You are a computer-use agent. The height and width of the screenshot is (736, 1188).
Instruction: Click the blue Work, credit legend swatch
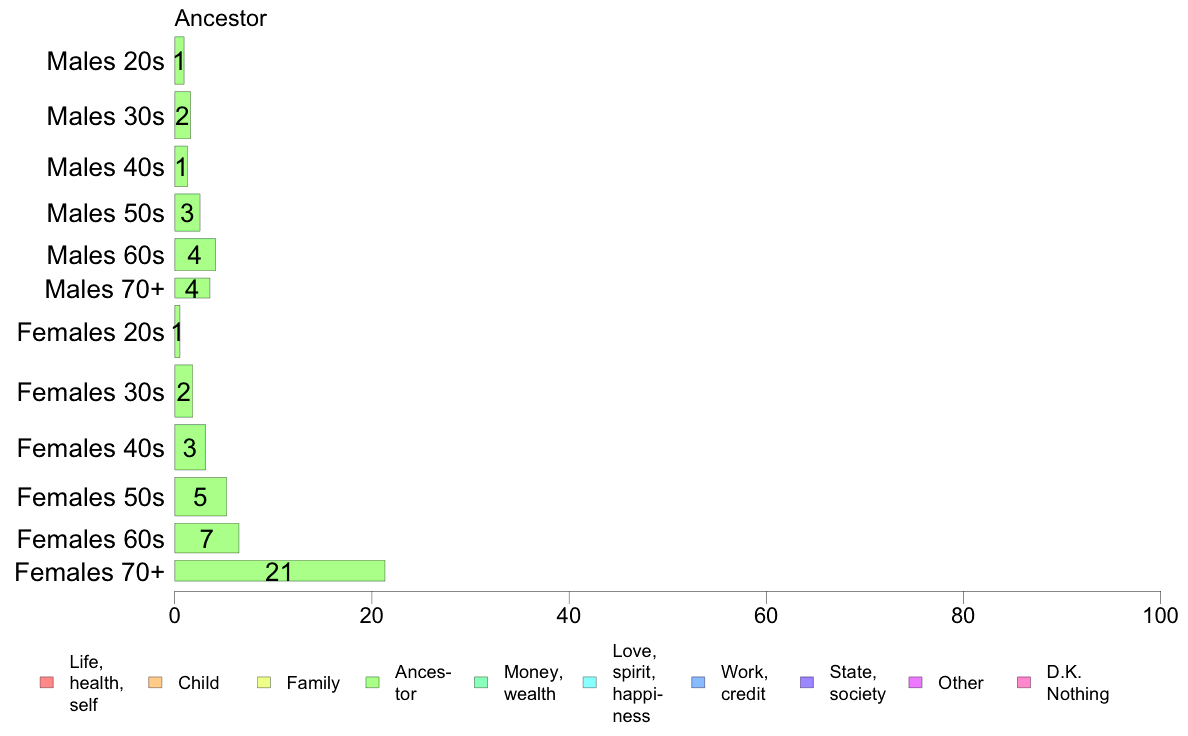698,683
